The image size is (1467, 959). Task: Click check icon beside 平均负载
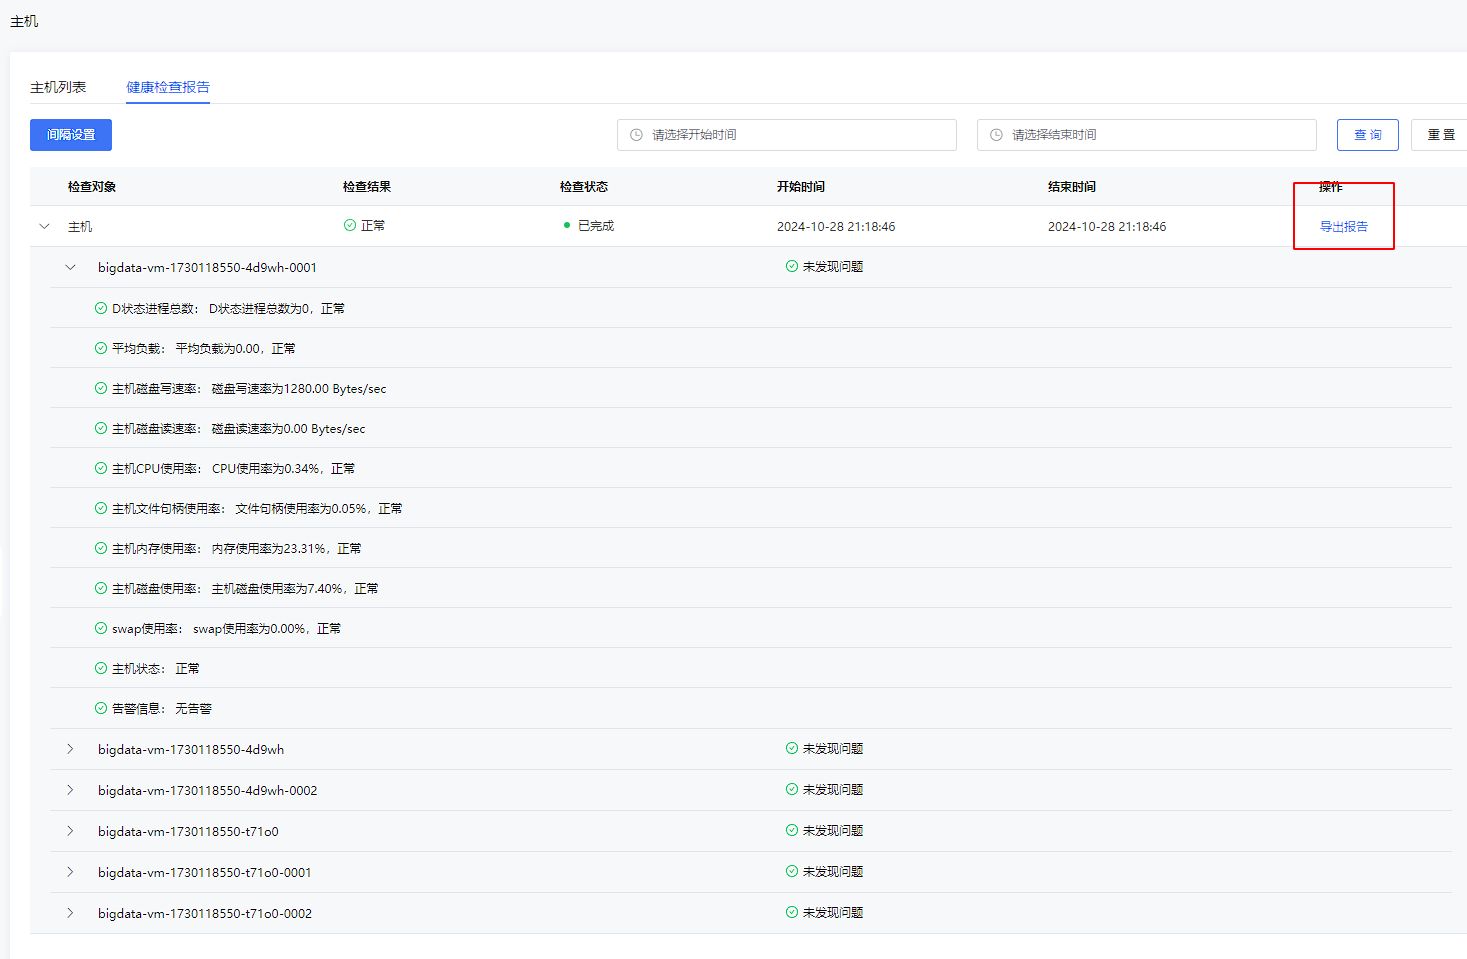click(101, 348)
